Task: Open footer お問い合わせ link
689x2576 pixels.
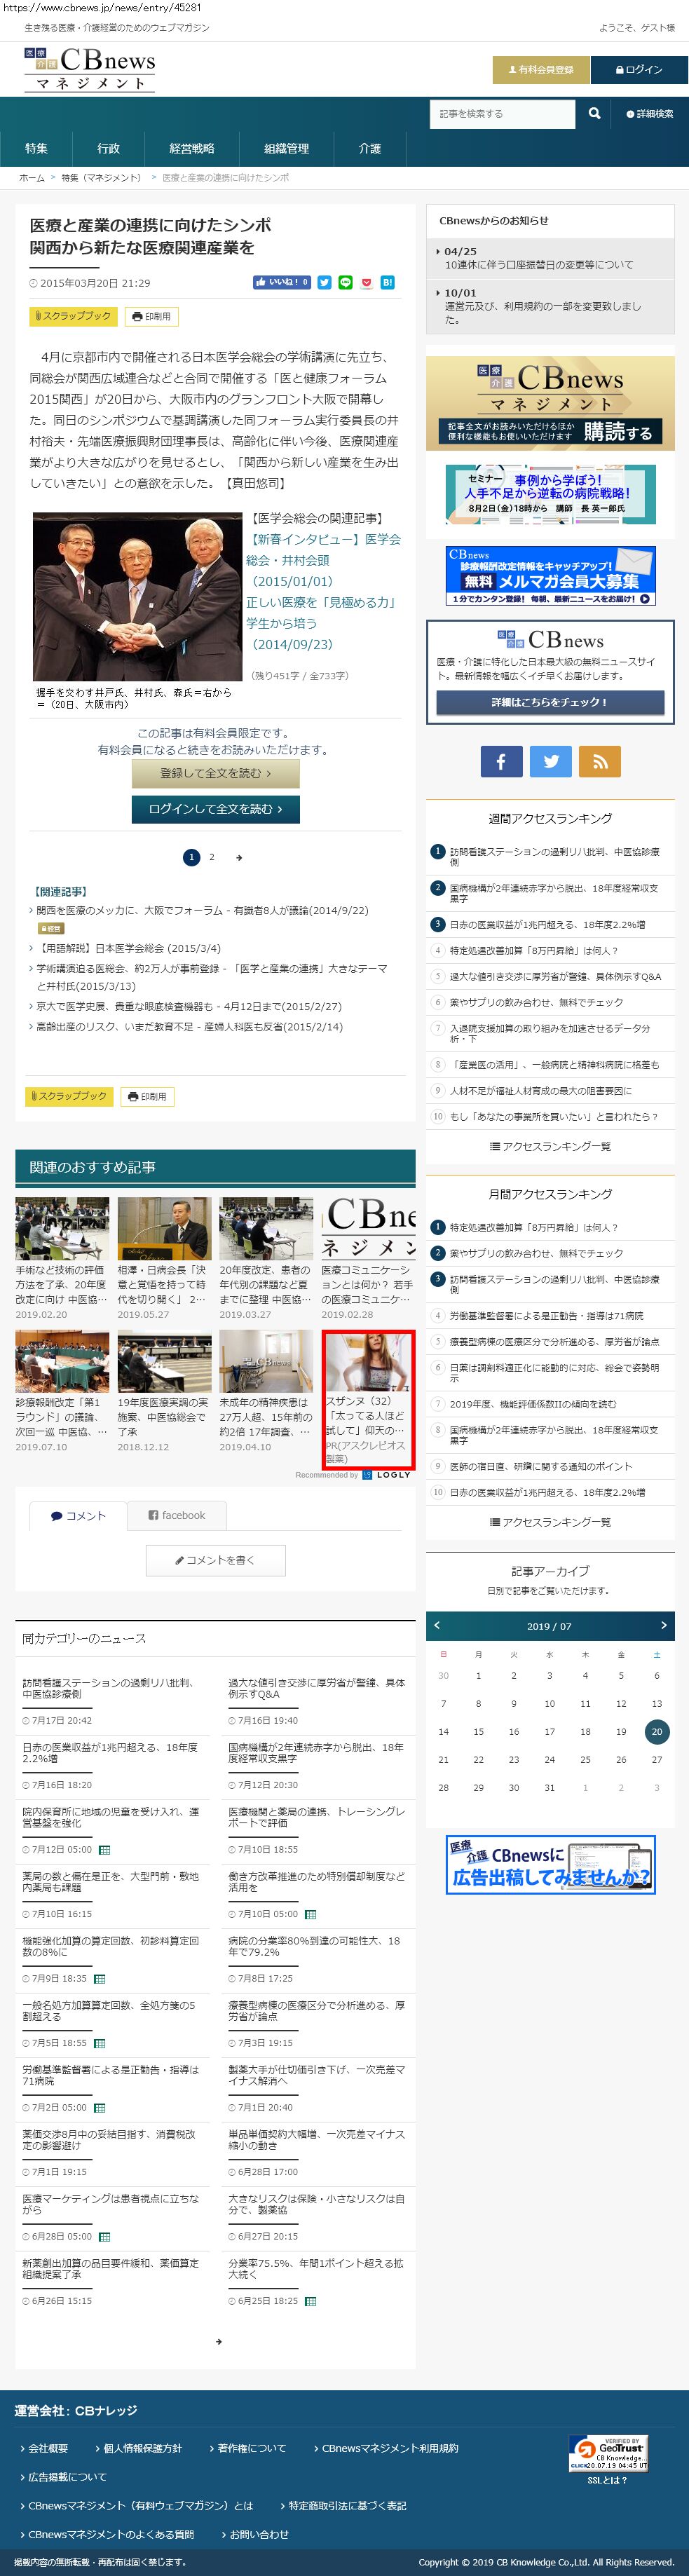Action: 258,2534
